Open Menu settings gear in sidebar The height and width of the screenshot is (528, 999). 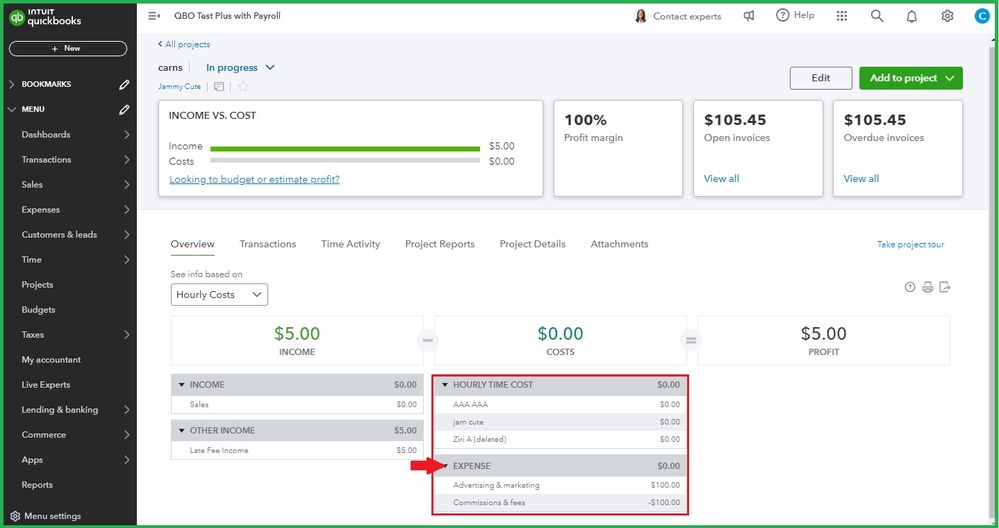[x=15, y=516]
